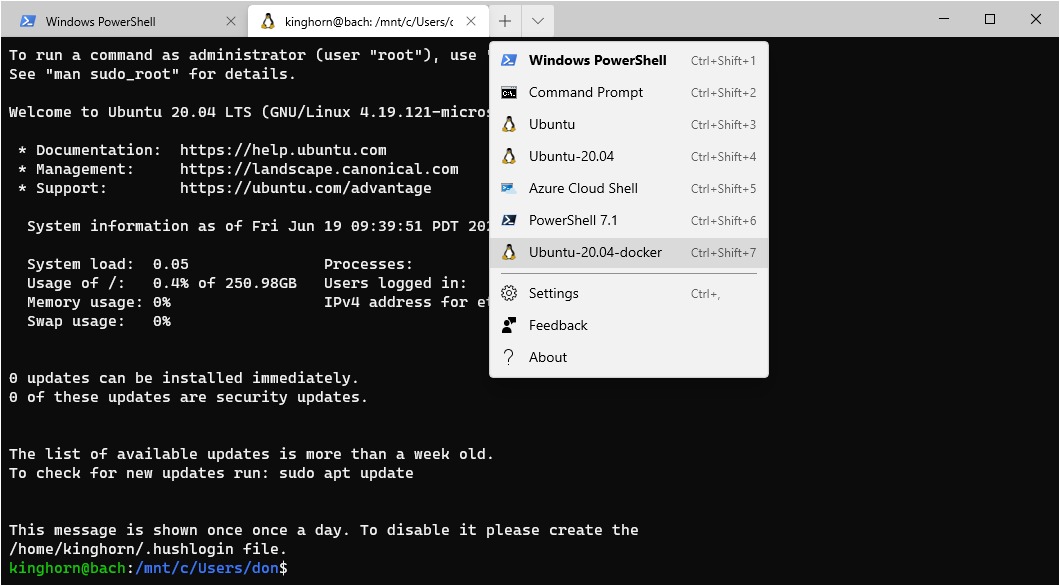Image resolution: width=1060 pixels, height=586 pixels.
Task: Launch Windows PowerShell from the dropdown menu
Action: pyautogui.click(x=597, y=61)
